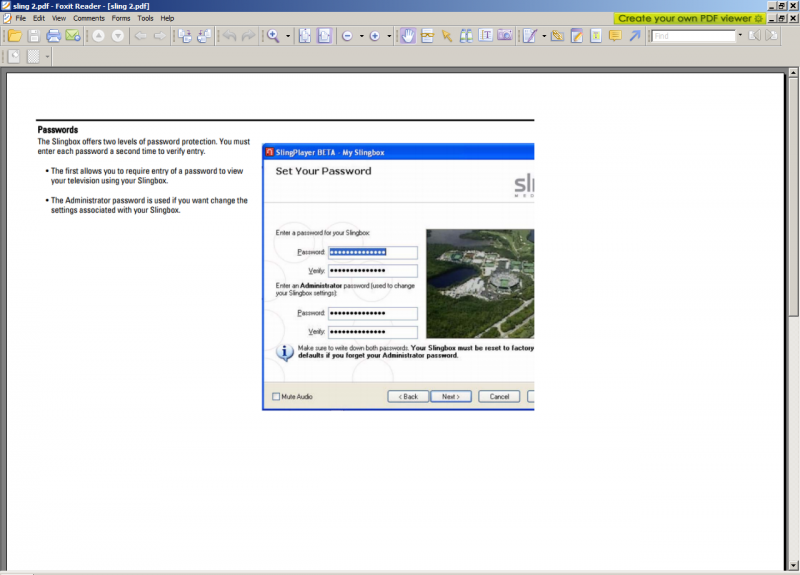This screenshot has width=800, height=575.
Task: Click the glasses text viewer icon
Action: click(x=427, y=36)
